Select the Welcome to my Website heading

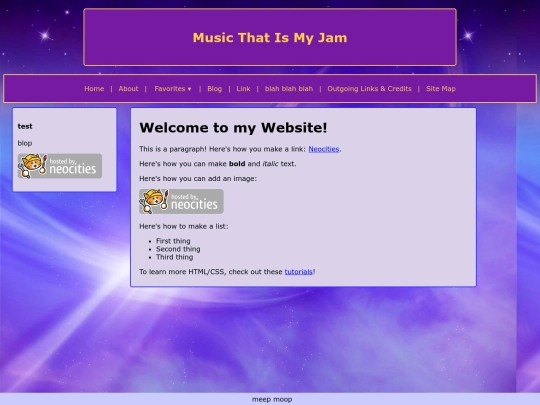[233, 128]
